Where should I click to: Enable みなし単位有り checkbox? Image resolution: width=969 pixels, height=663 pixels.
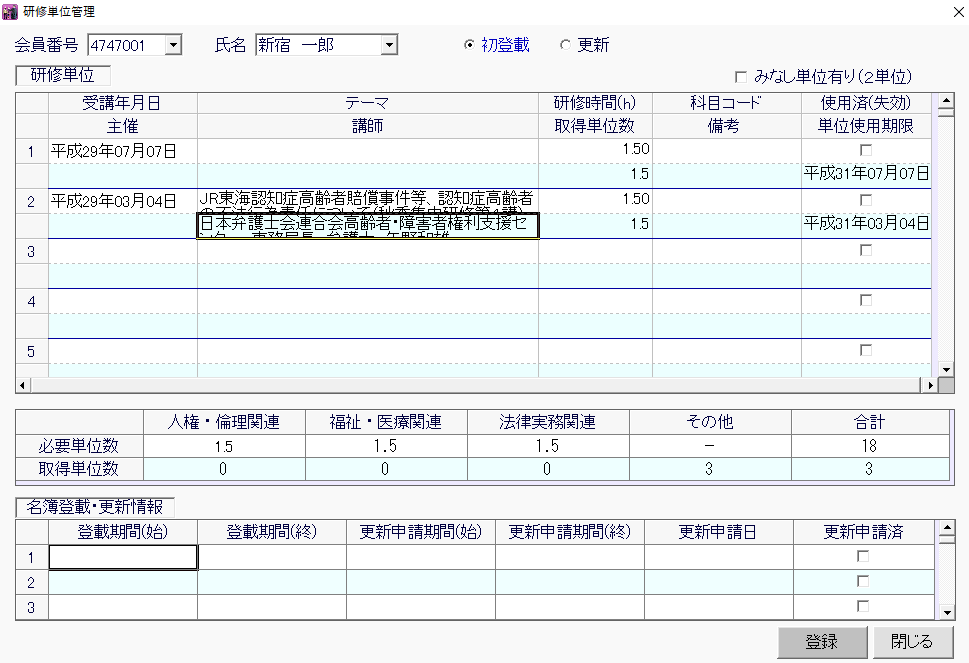coord(741,77)
